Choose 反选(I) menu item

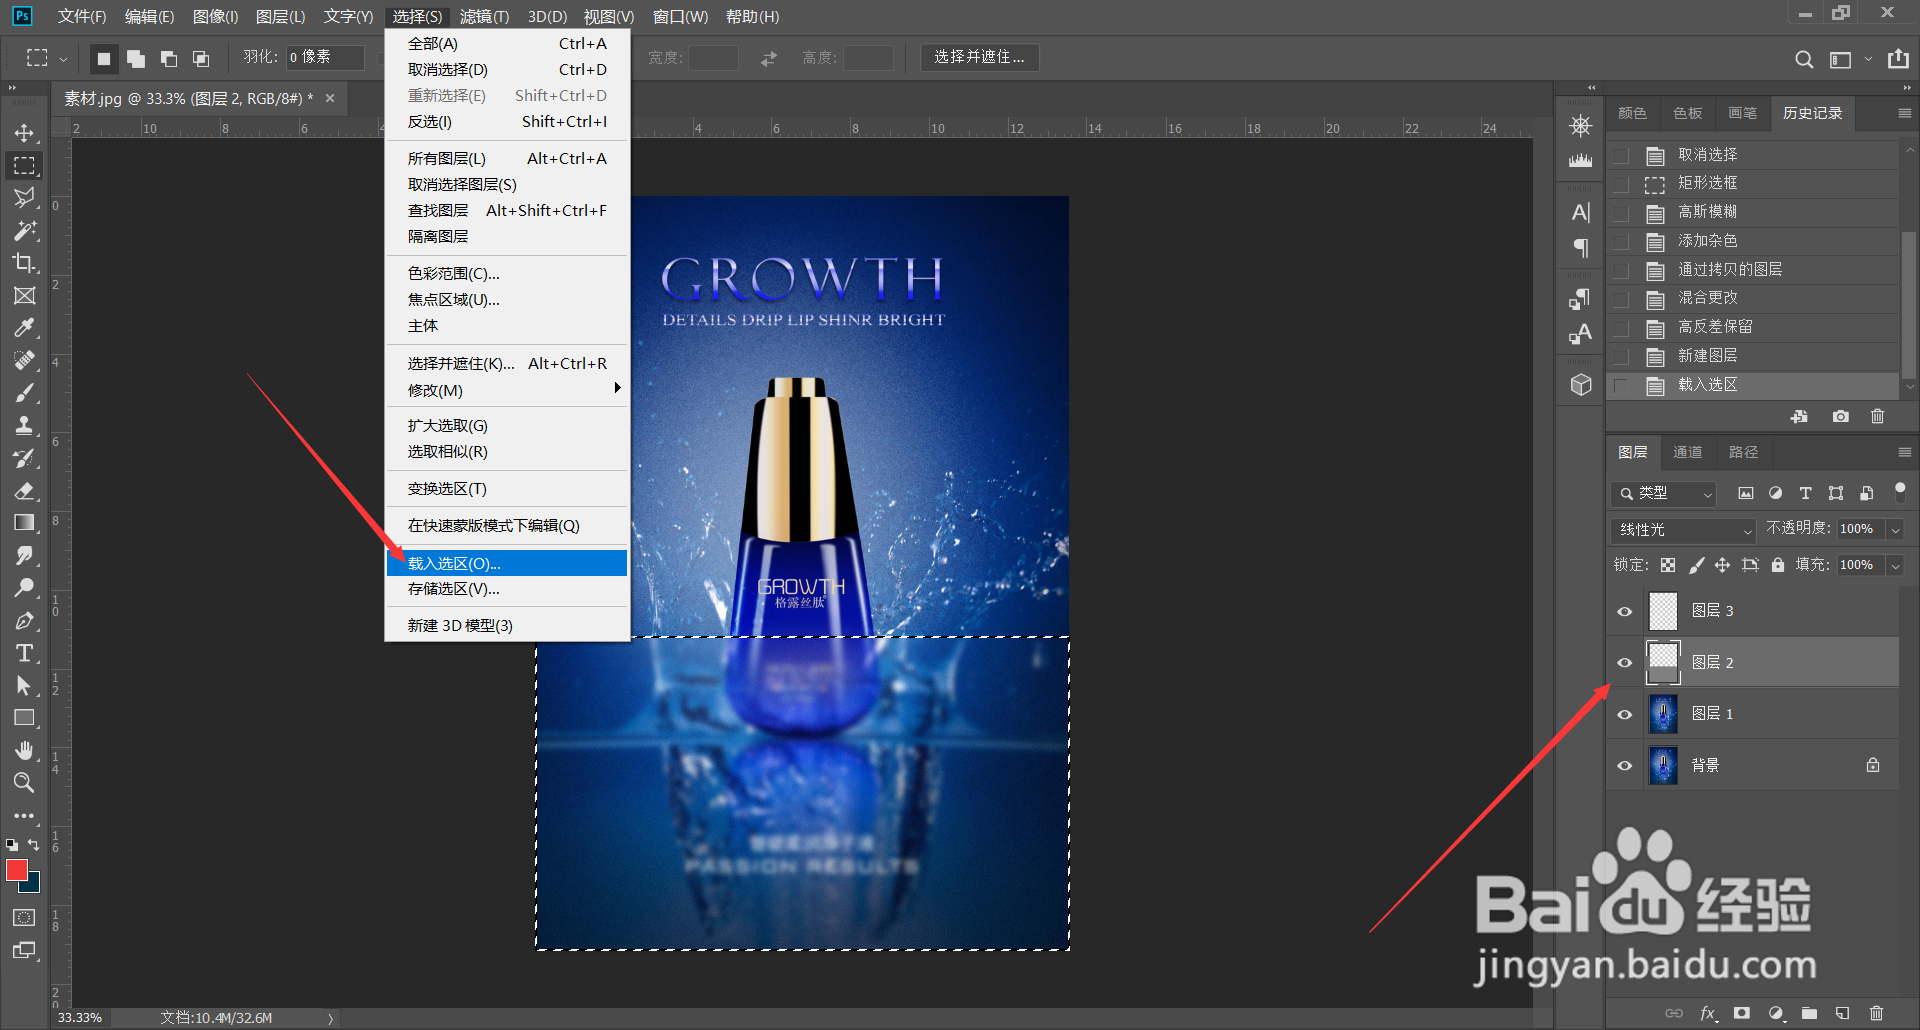[507, 122]
